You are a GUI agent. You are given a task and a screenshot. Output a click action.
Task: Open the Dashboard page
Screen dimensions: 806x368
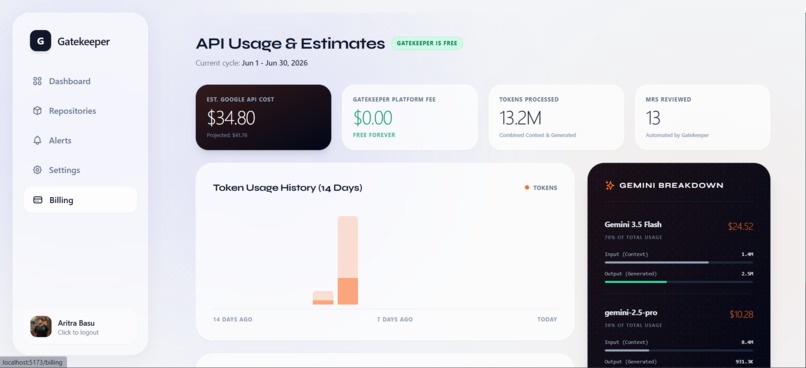pos(80,81)
